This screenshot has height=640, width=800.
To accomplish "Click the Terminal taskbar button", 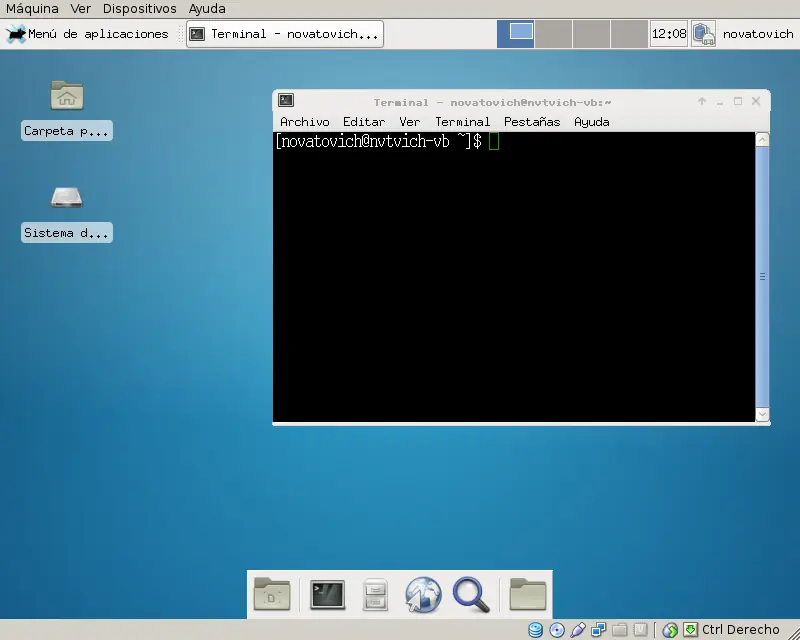I will click(285, 34).
